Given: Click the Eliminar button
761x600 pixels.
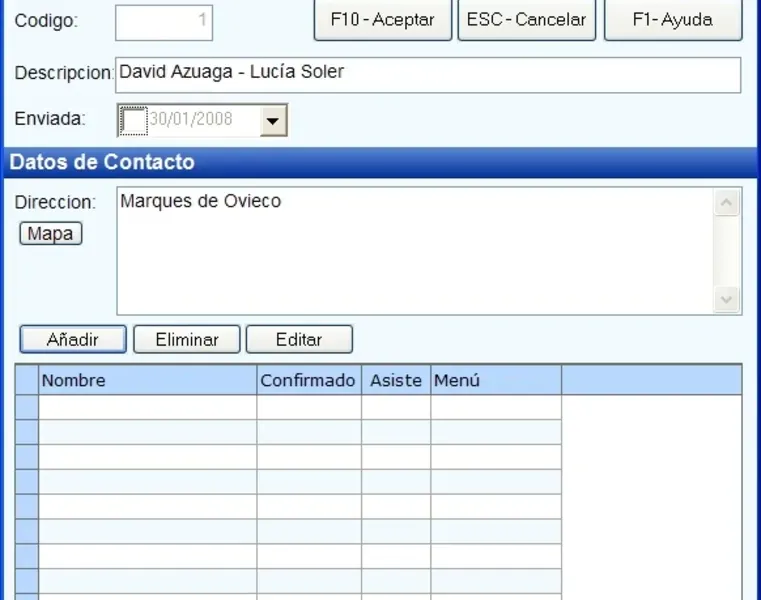Looking at the screenshot, I should pyautogui.click(x=187, y=339).
